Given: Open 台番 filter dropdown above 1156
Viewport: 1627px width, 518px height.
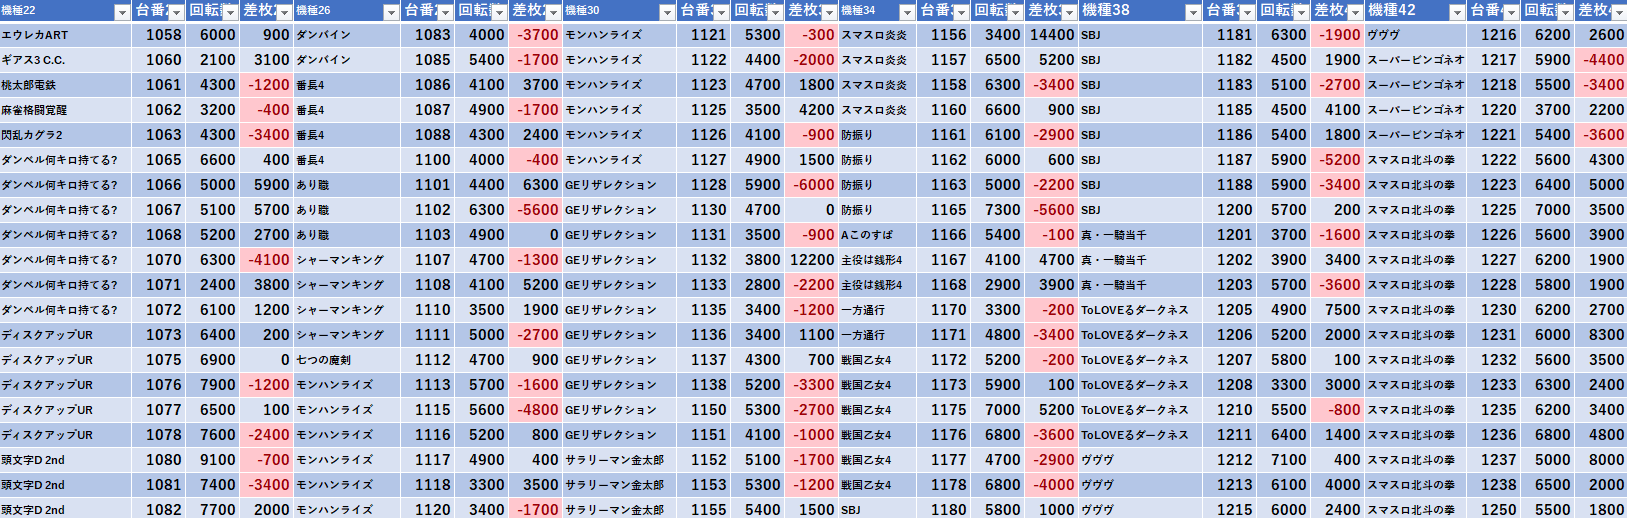Looking at the screenshot, I should pos(961,12).
